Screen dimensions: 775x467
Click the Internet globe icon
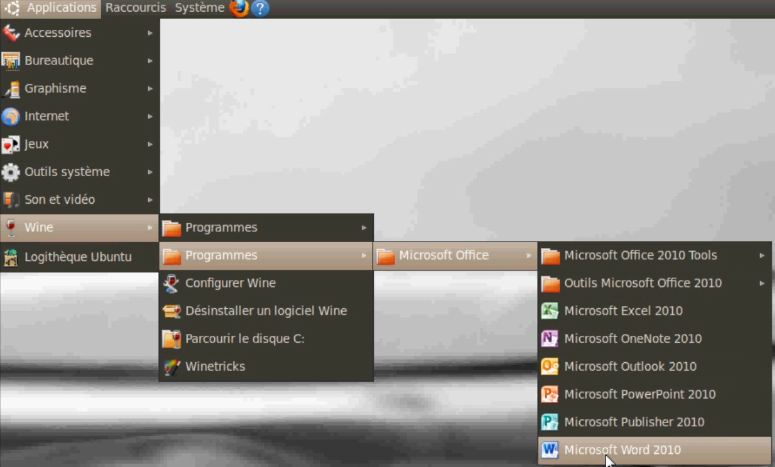click(10, 116)
